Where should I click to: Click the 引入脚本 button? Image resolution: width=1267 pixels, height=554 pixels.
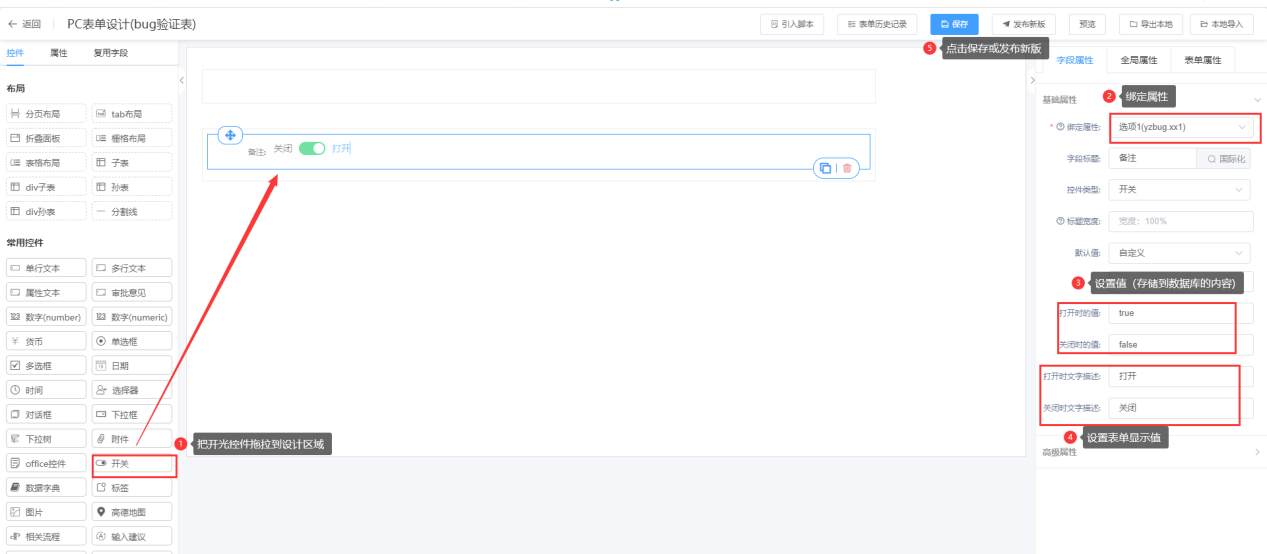(791, 24)
